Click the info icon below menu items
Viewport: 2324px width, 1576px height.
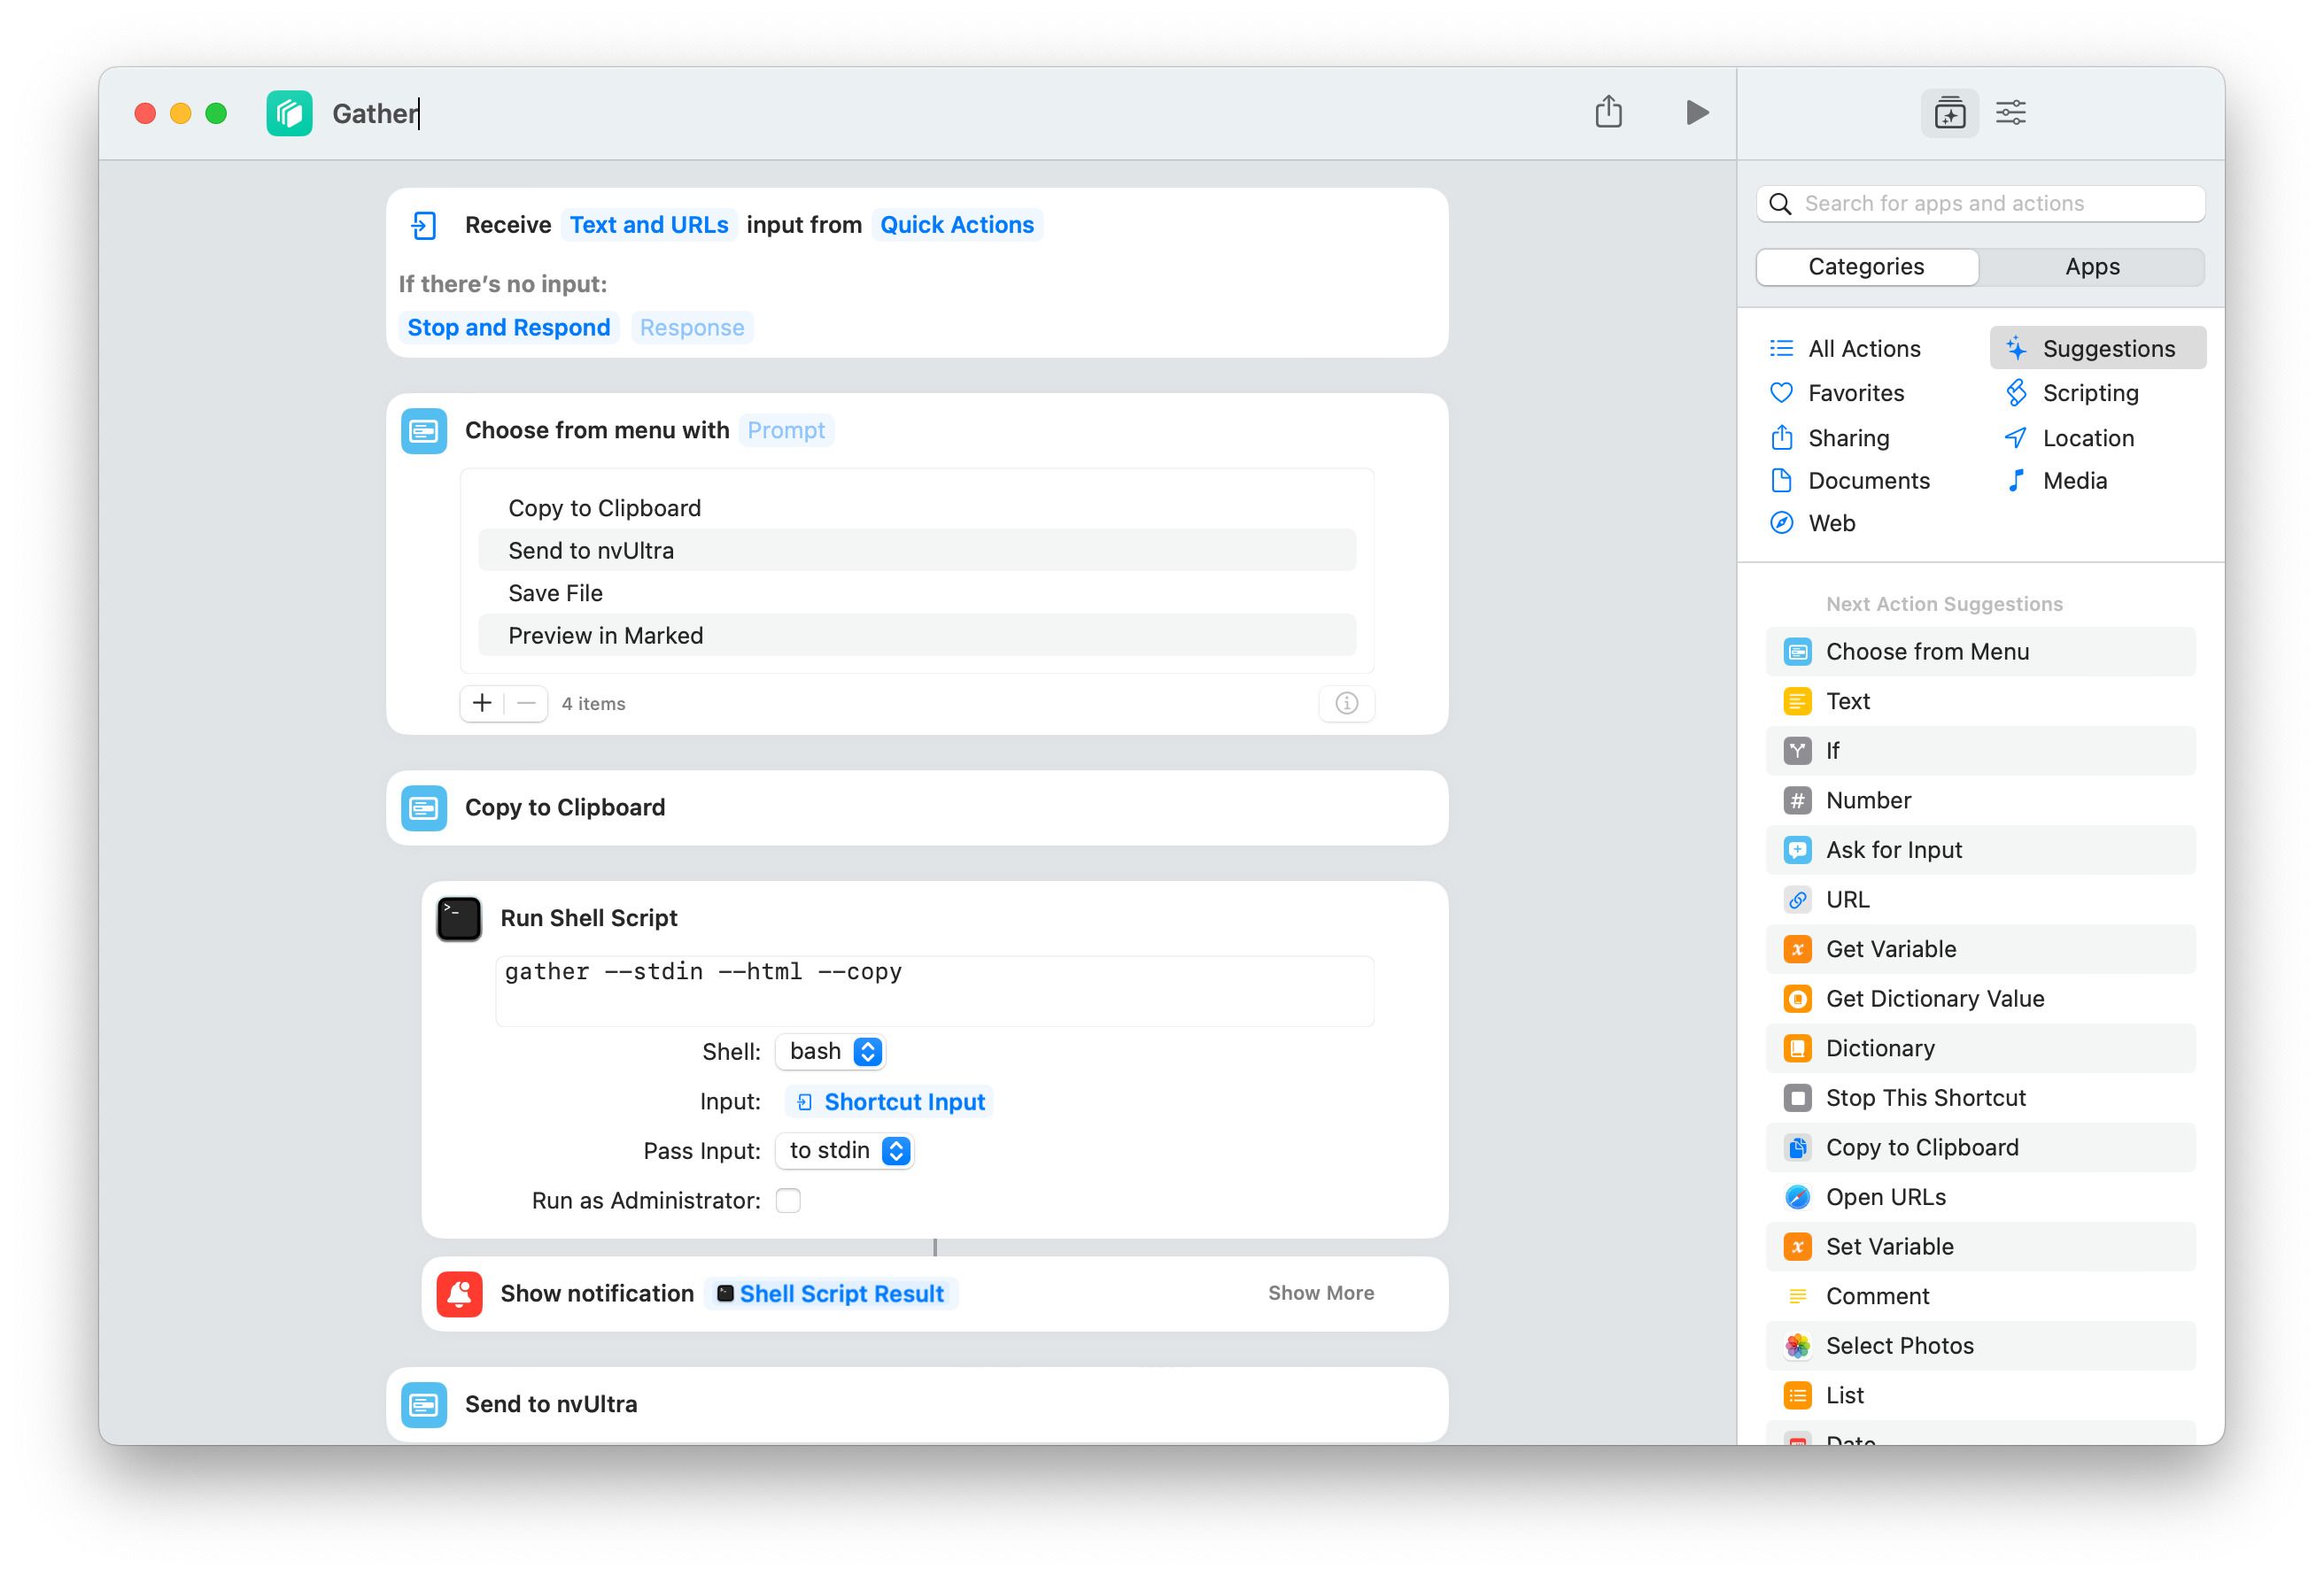[x=1346, y=703]
